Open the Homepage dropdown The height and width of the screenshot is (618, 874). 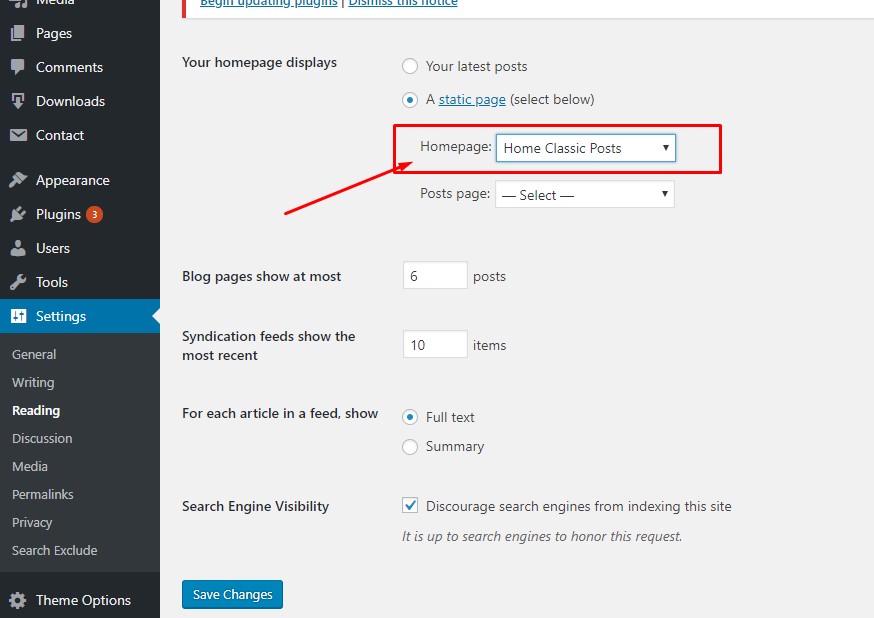tap(585, 148)
